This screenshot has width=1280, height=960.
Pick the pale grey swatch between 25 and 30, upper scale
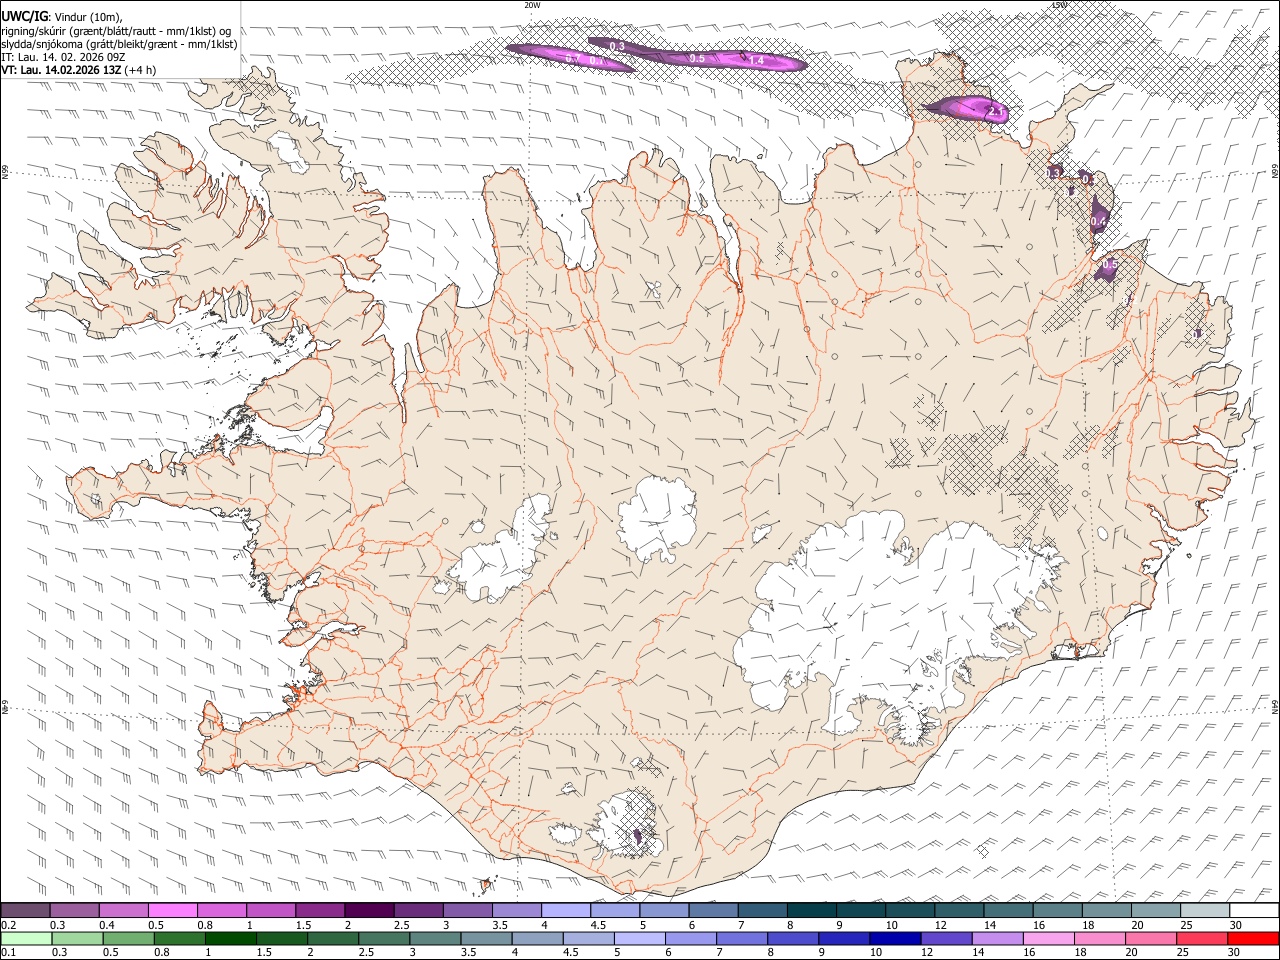click(x=1205, y=910)
